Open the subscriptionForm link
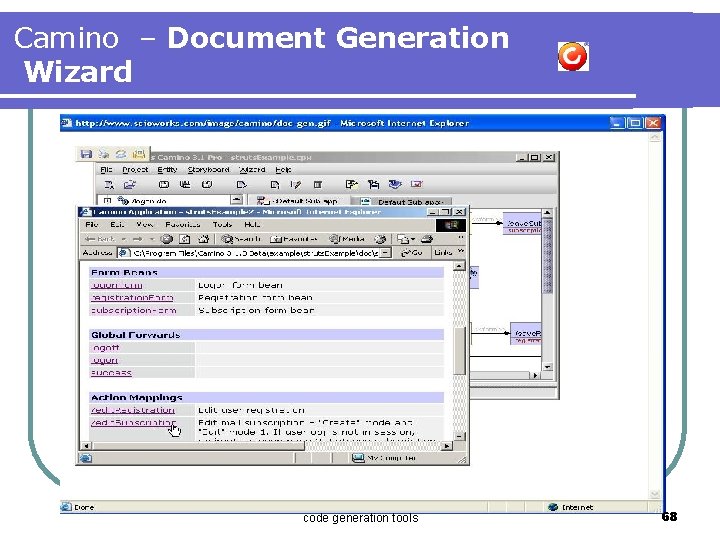The height and width of the screenshot is (540, 720). (134, 310)
